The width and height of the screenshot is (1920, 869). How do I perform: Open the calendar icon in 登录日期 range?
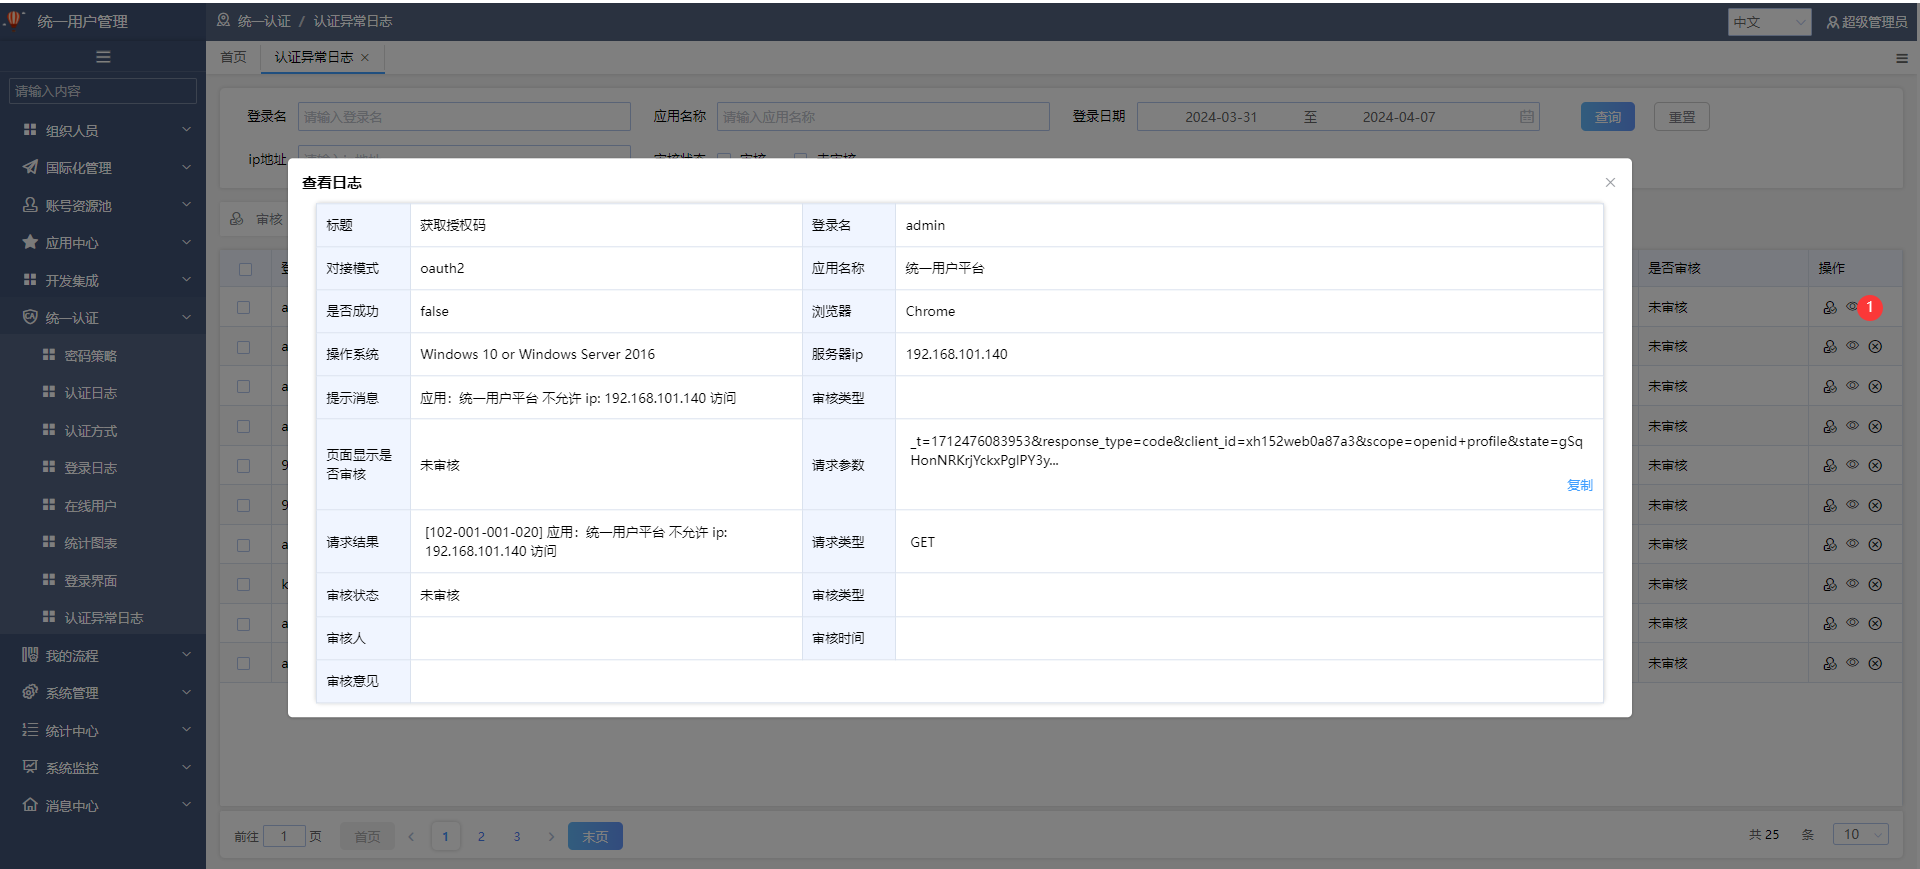pos(1527,117)
